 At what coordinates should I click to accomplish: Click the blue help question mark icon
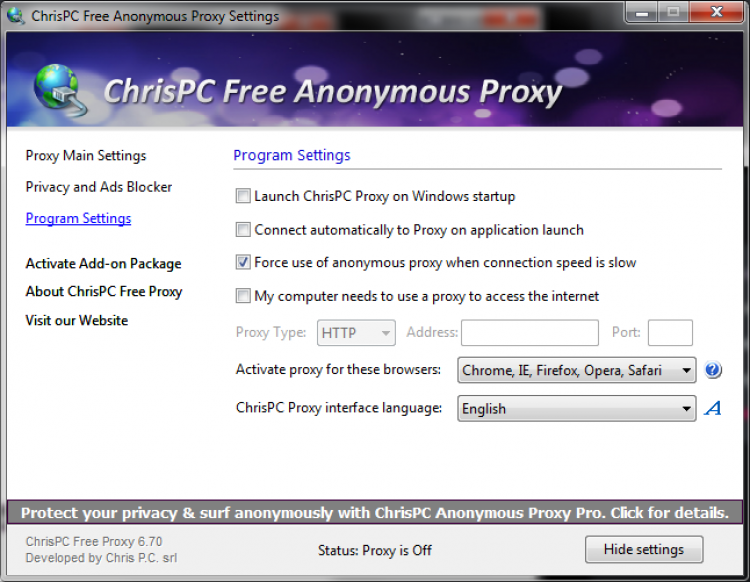point(713,370)
